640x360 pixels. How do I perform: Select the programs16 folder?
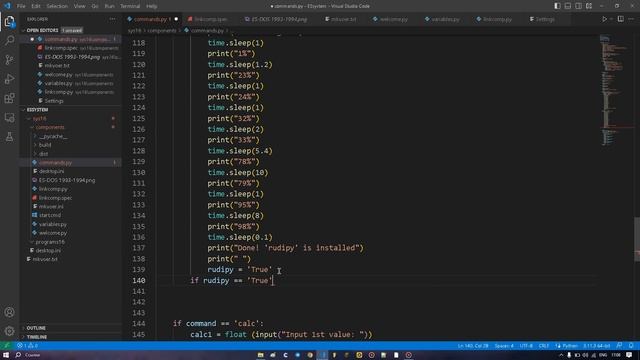(71, 242)
